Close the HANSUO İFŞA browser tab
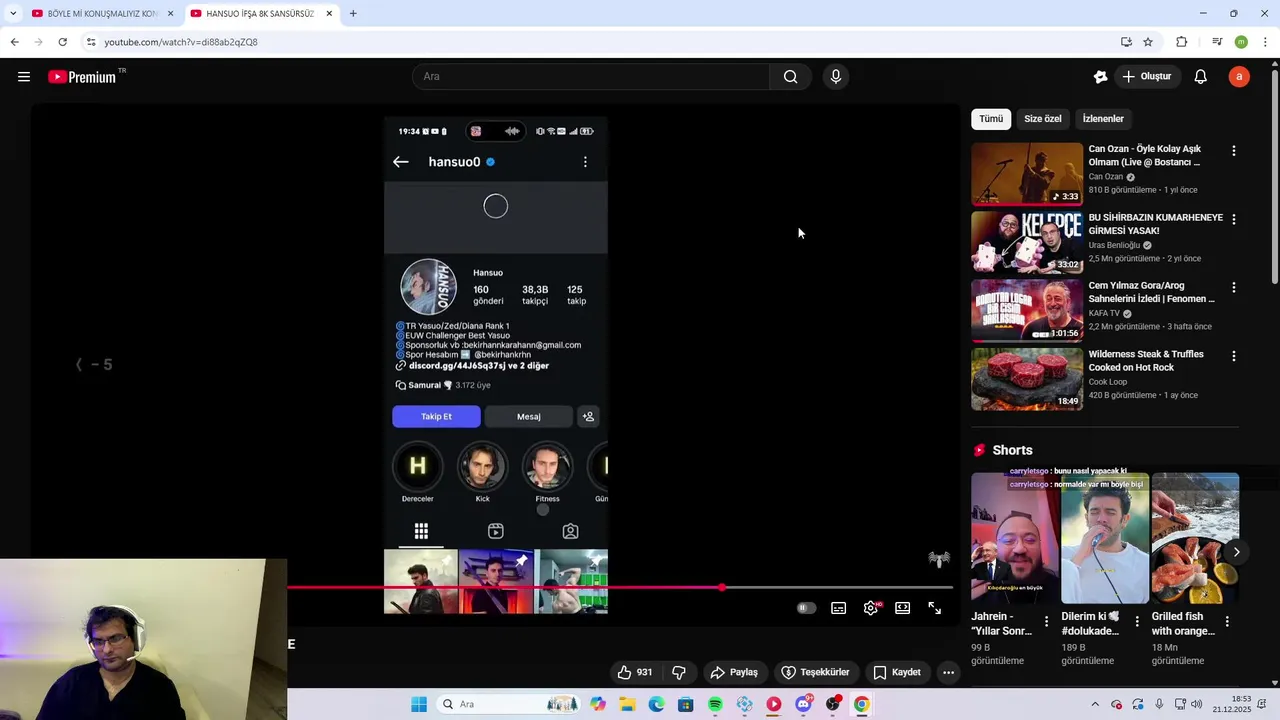The width and height of the screenshot is (1280, 720). coord(329,14)
